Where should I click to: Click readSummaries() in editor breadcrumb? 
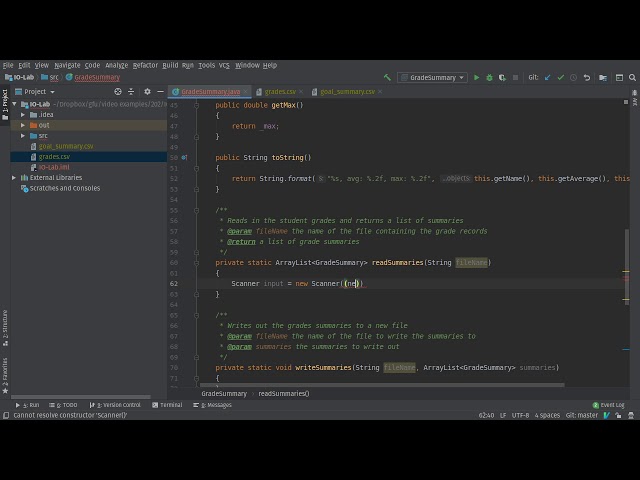pos(284,393)
